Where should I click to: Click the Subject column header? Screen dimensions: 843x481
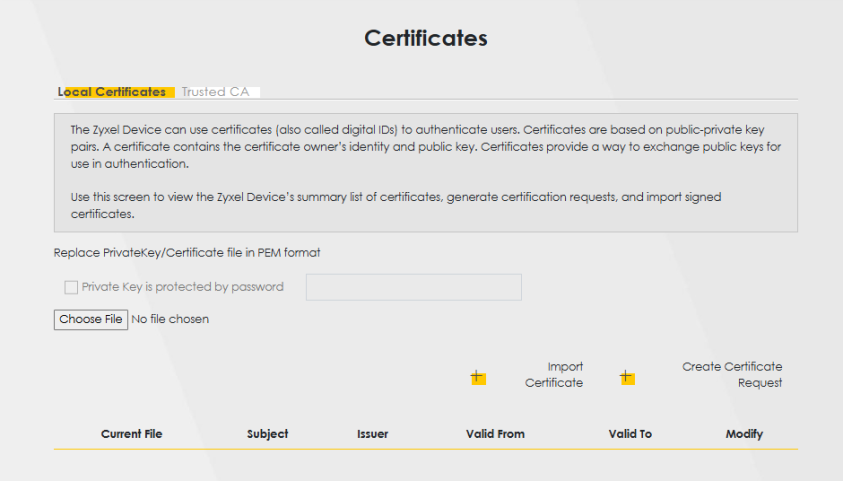tap(267, 434)
